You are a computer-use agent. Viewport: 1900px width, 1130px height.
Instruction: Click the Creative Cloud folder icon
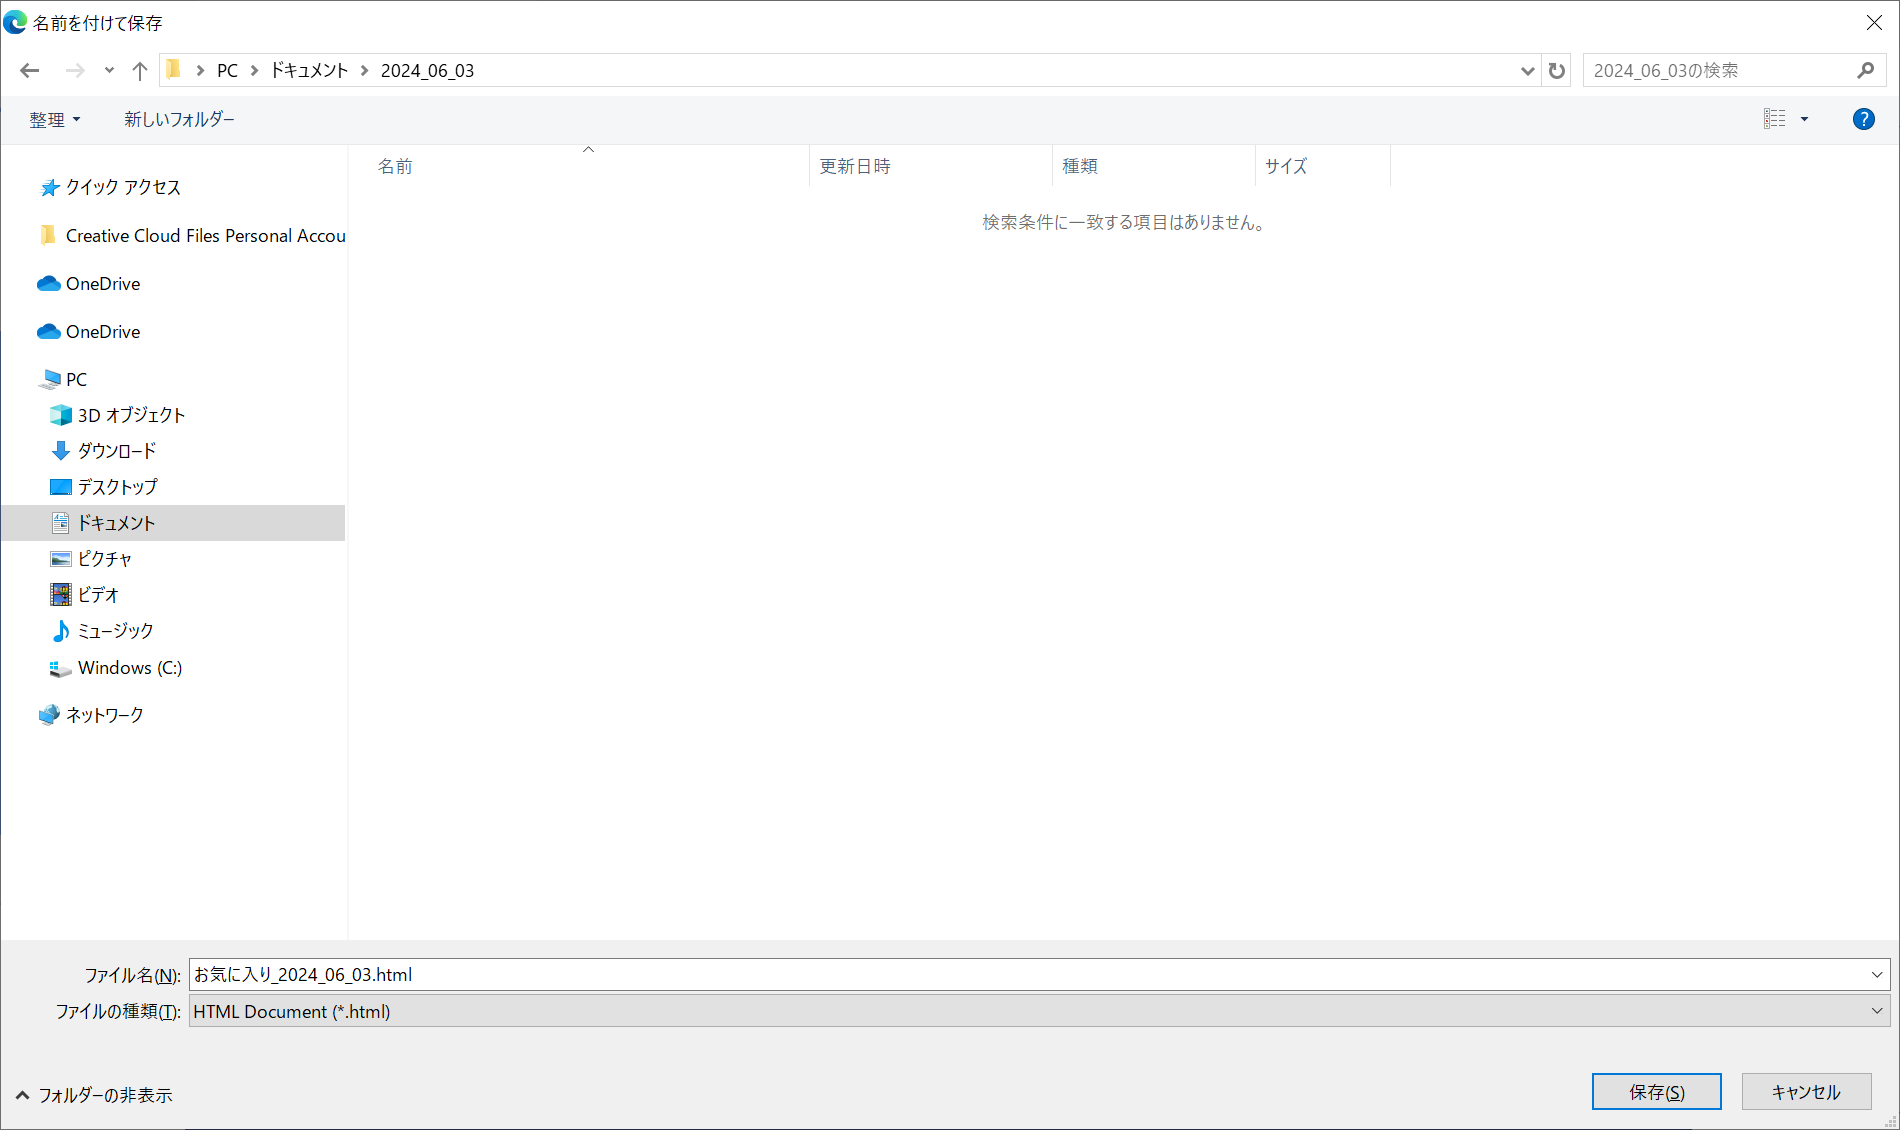[48, 235]
